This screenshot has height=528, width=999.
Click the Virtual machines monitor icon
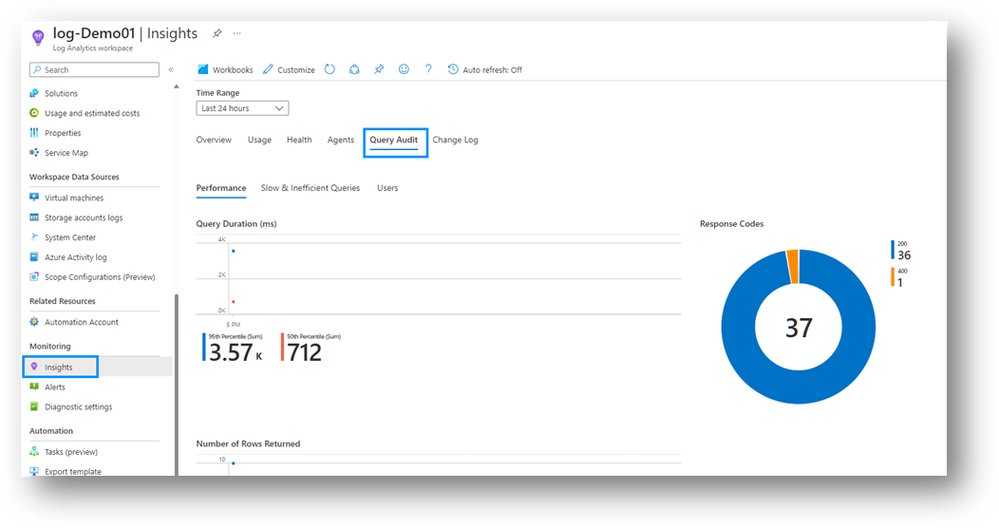click(x=34, y=197)
